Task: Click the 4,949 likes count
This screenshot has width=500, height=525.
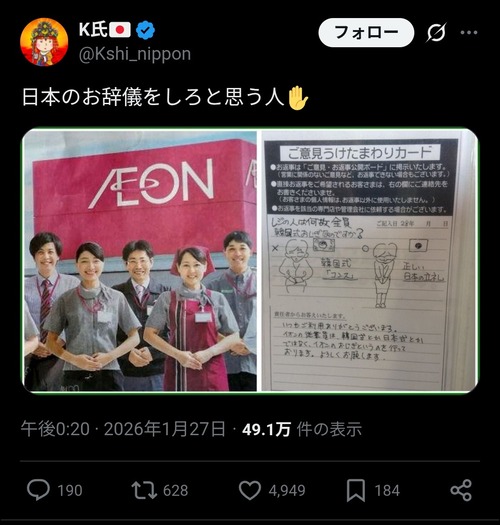Action: [x=287, y=491]
